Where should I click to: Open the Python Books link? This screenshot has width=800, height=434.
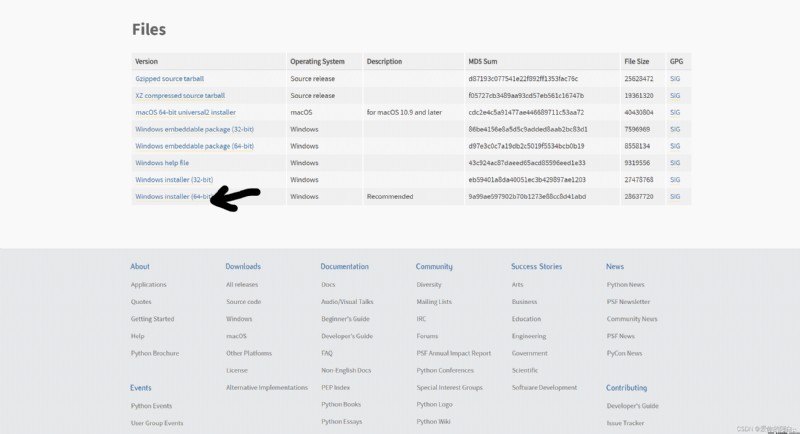pyautogui.click(x=341, y=404)
